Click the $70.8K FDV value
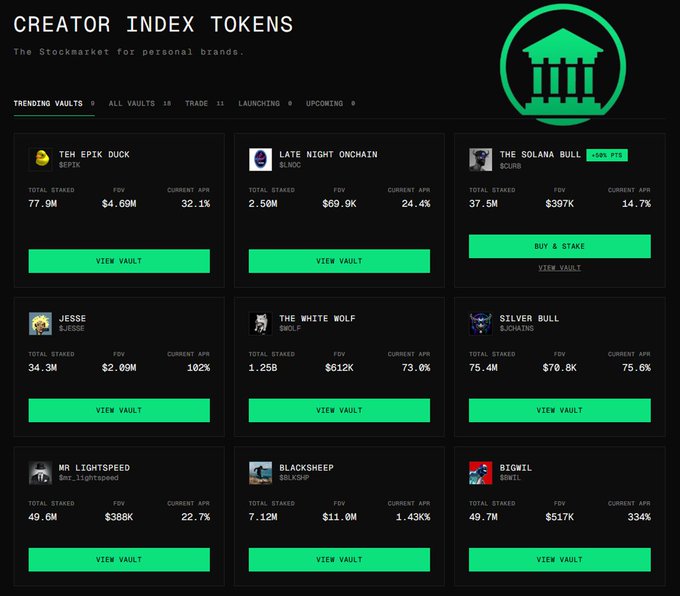Screen dimensions: 680x596 (559, 367)
